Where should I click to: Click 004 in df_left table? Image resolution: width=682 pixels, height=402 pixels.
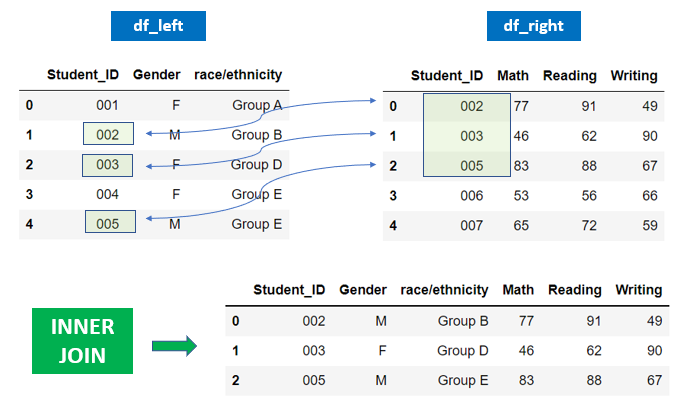(108, 194)
